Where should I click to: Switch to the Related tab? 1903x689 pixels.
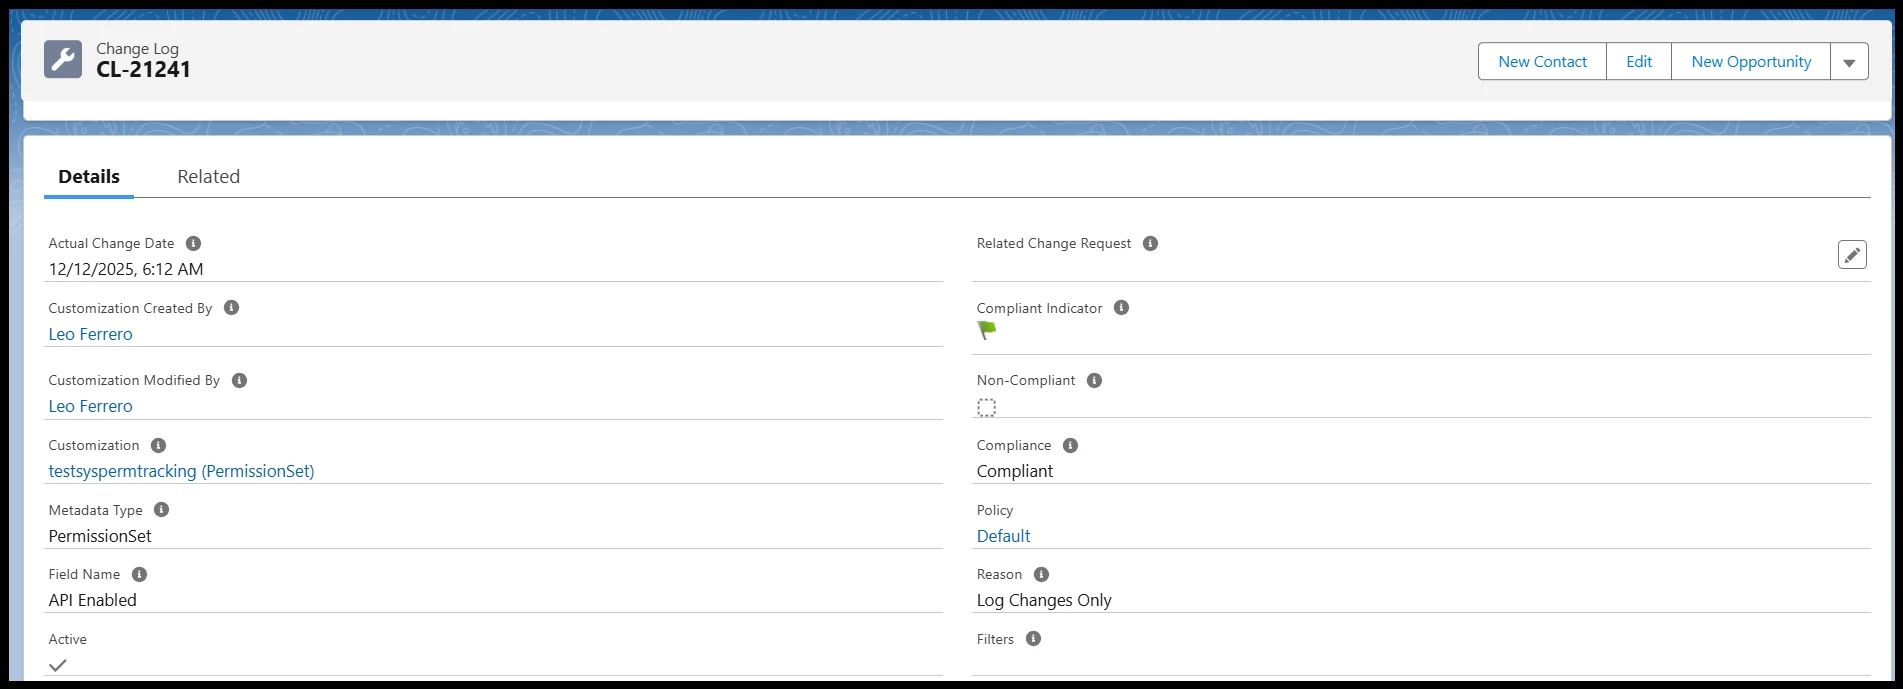pos(208,177)
